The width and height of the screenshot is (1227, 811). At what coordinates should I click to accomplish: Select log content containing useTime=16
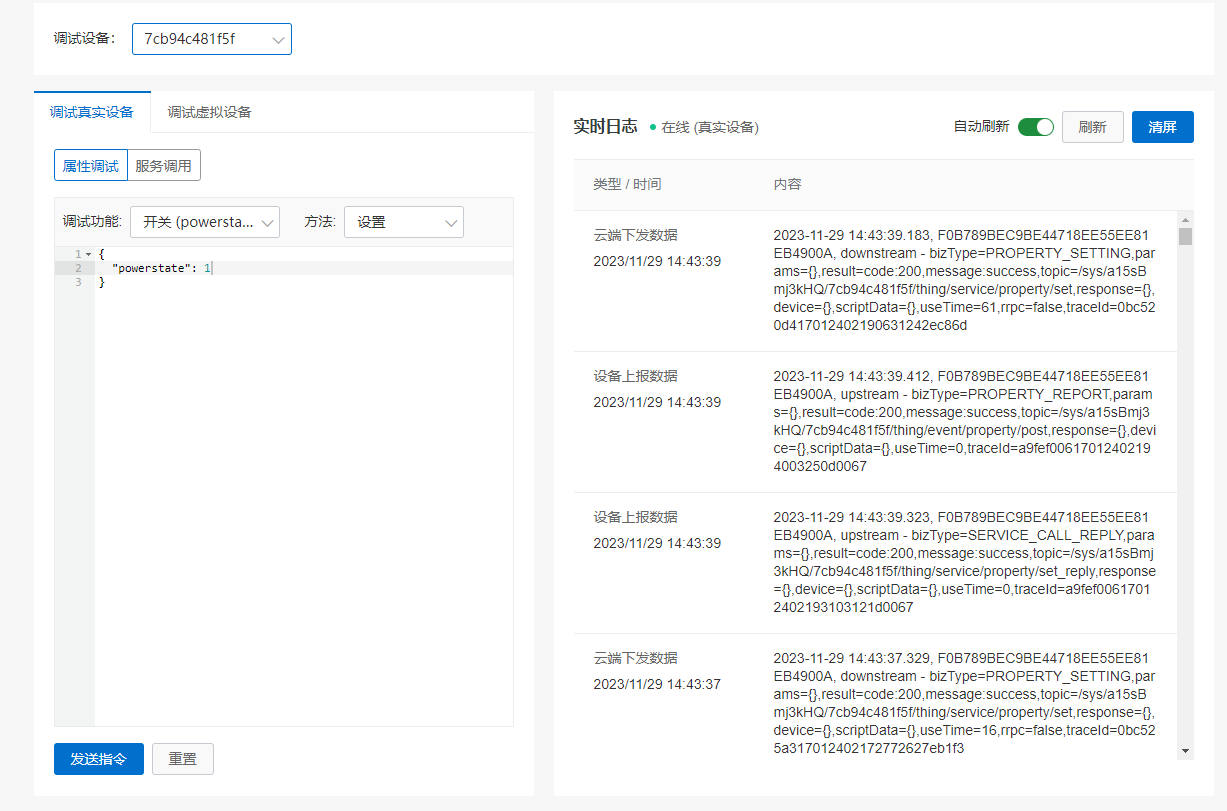pyautogui.click(x=965, y=703)
